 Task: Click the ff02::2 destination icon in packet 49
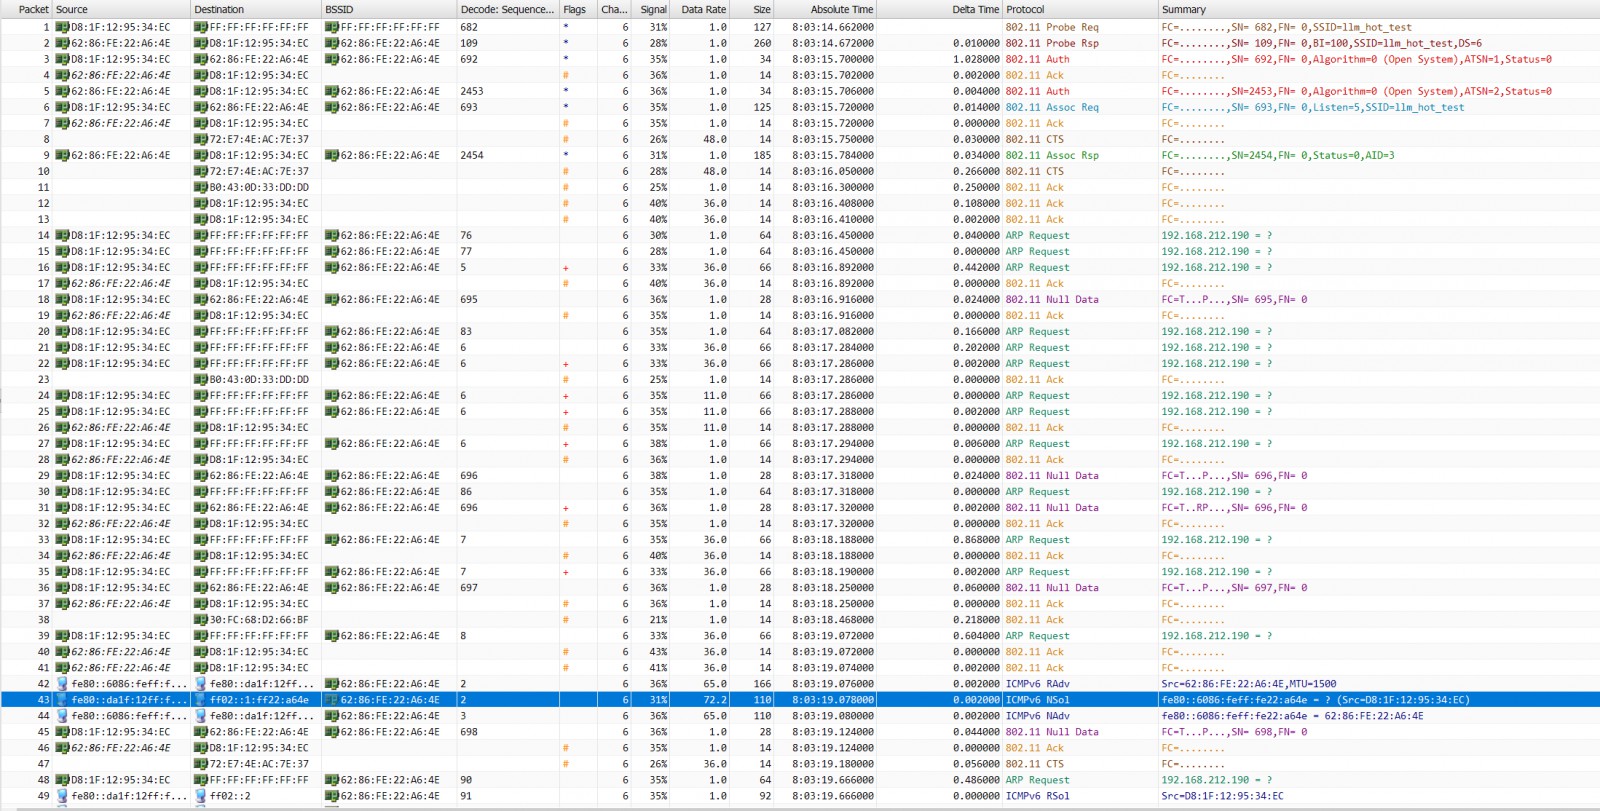point(201,796)
